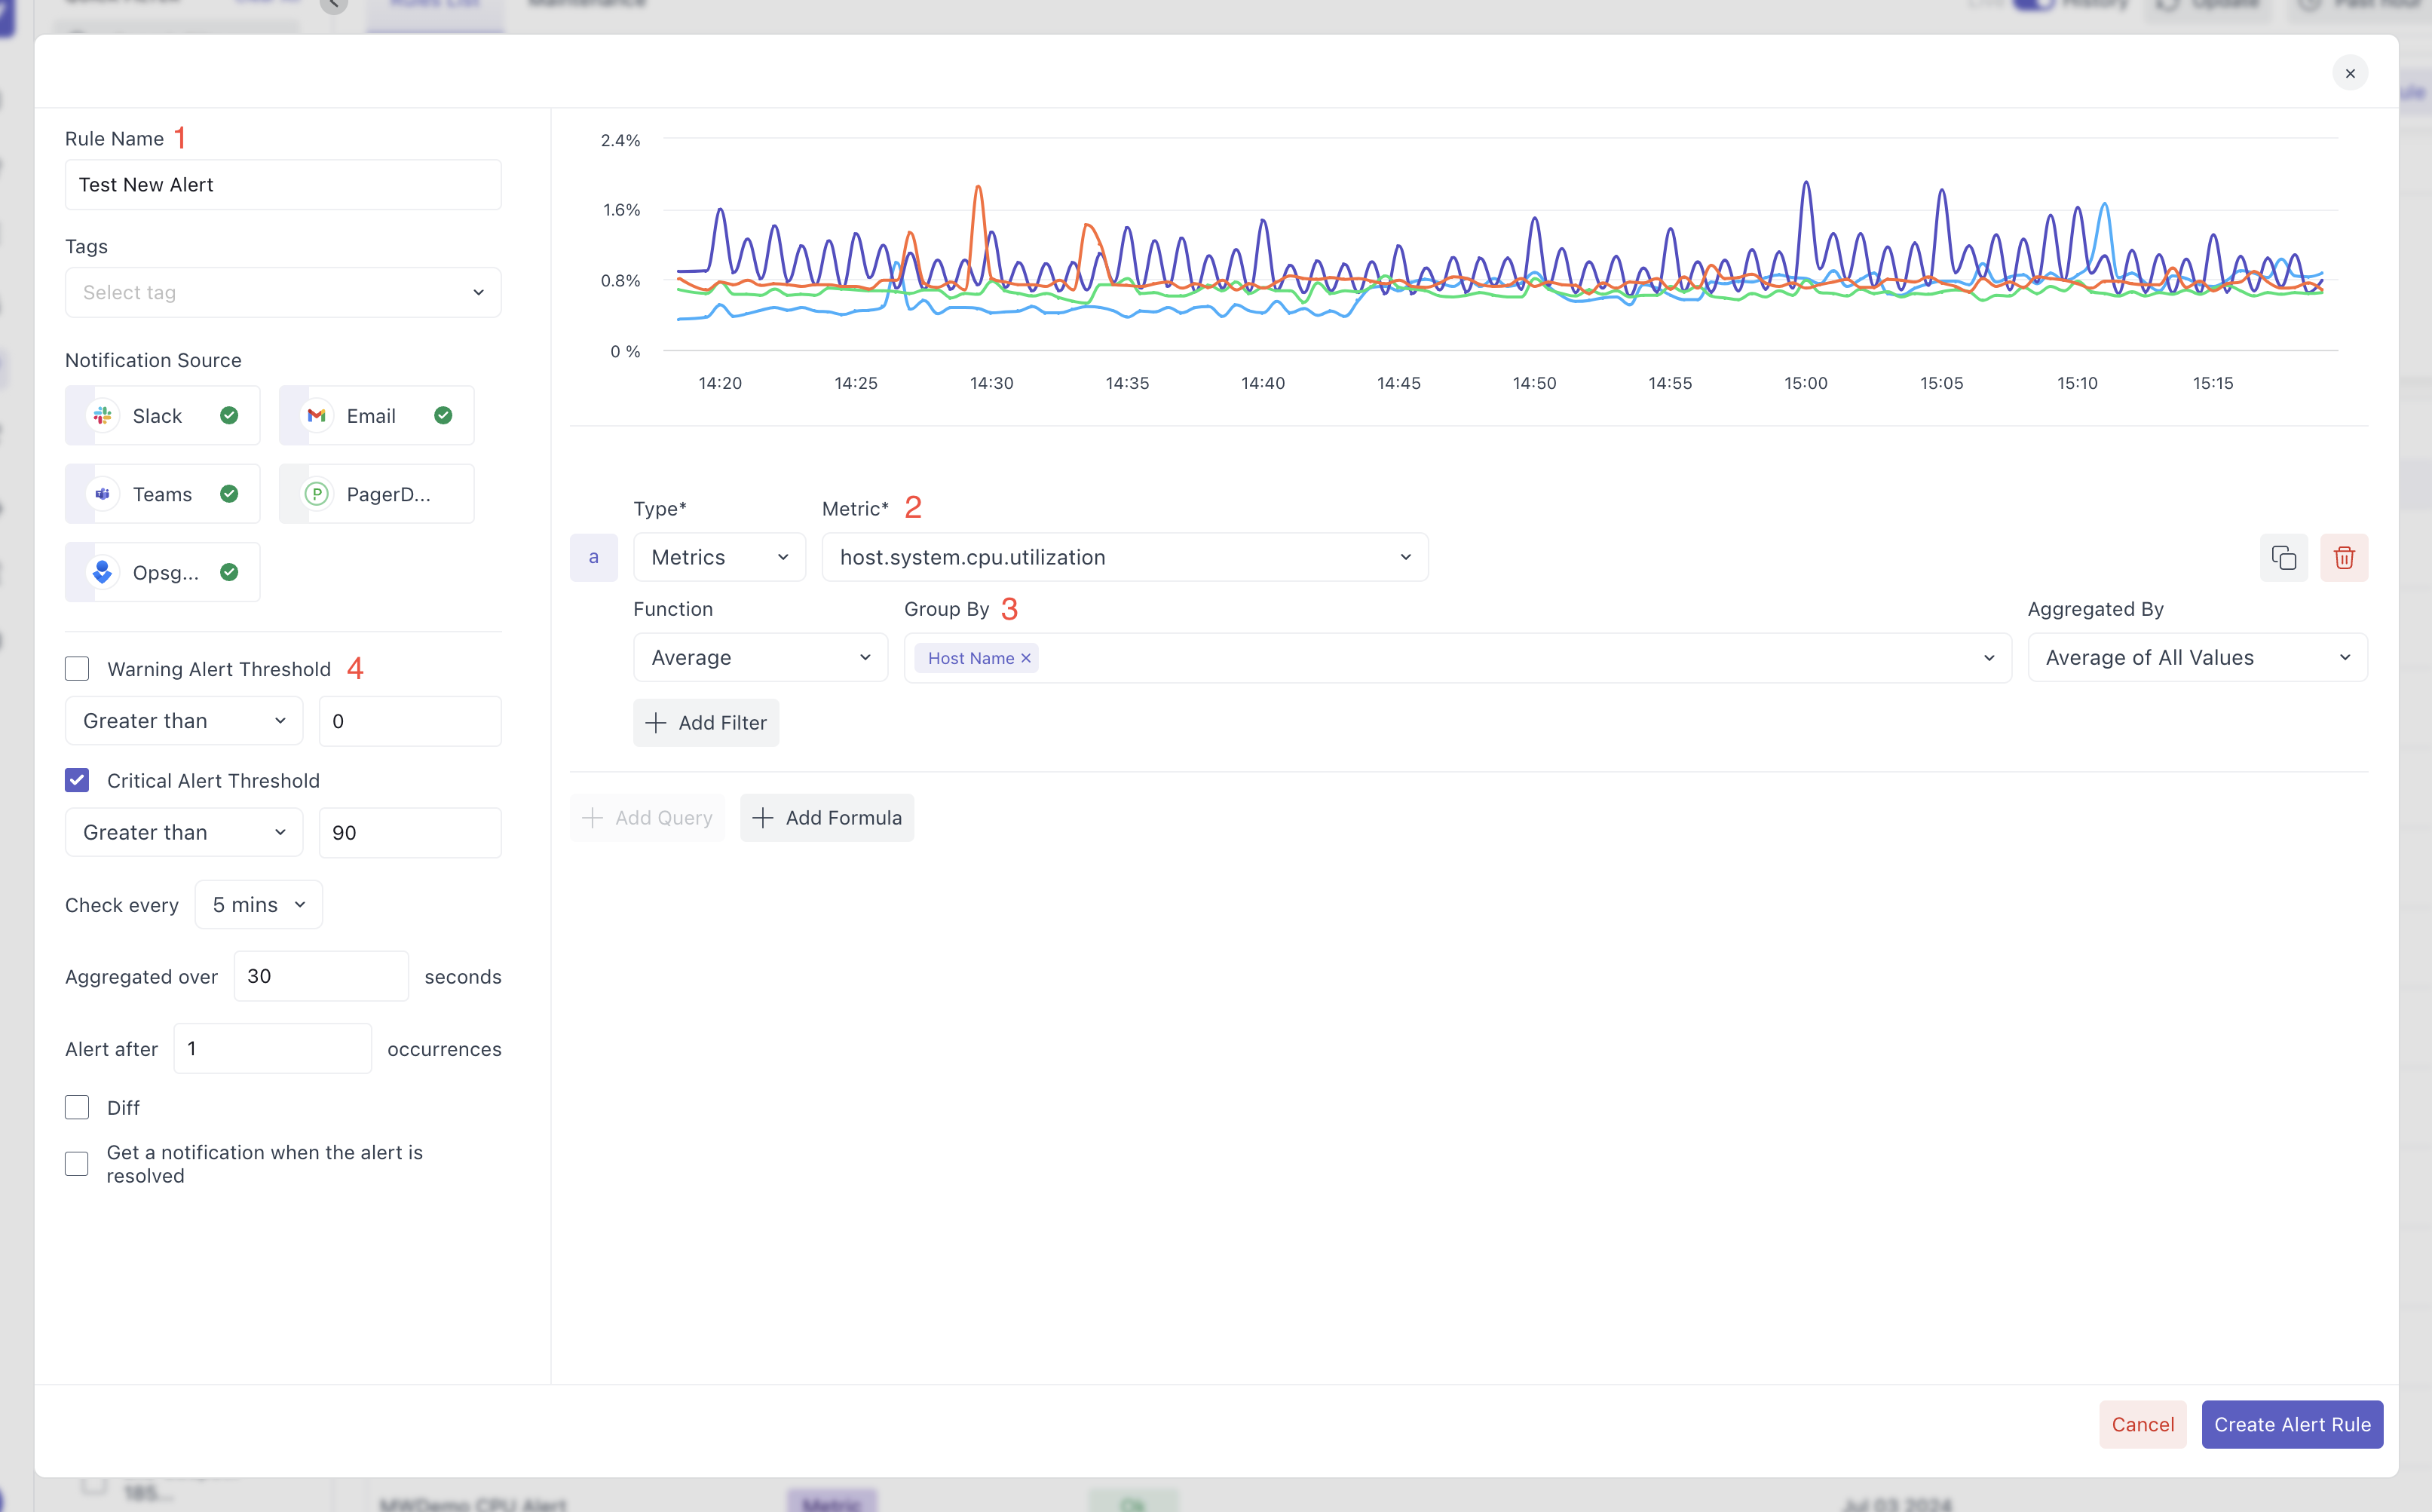Open the Select tag dropdown

click(x=283, y=293)
